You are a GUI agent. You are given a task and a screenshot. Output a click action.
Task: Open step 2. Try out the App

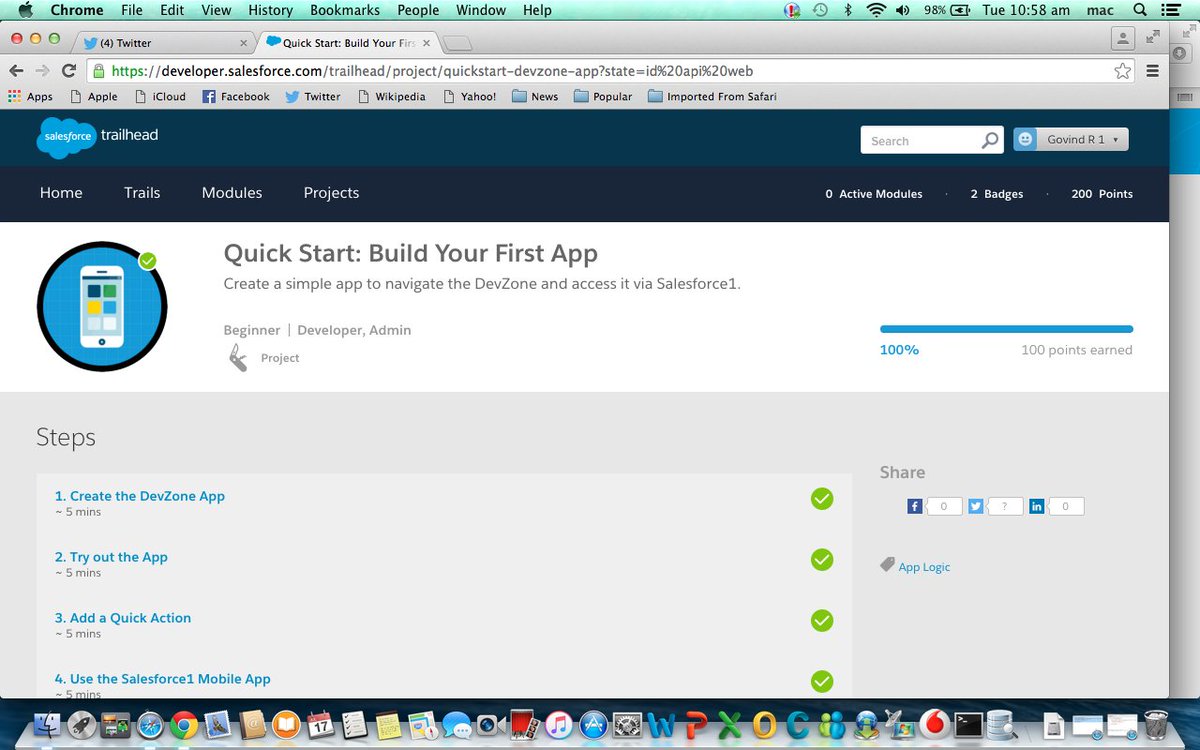pyautogui.click(x=111, y=557)
